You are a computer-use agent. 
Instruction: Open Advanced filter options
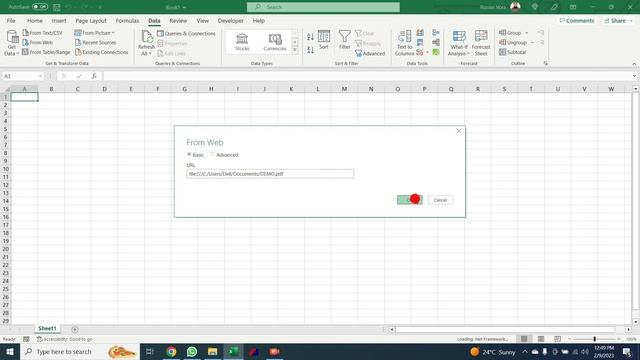(370, 53)
